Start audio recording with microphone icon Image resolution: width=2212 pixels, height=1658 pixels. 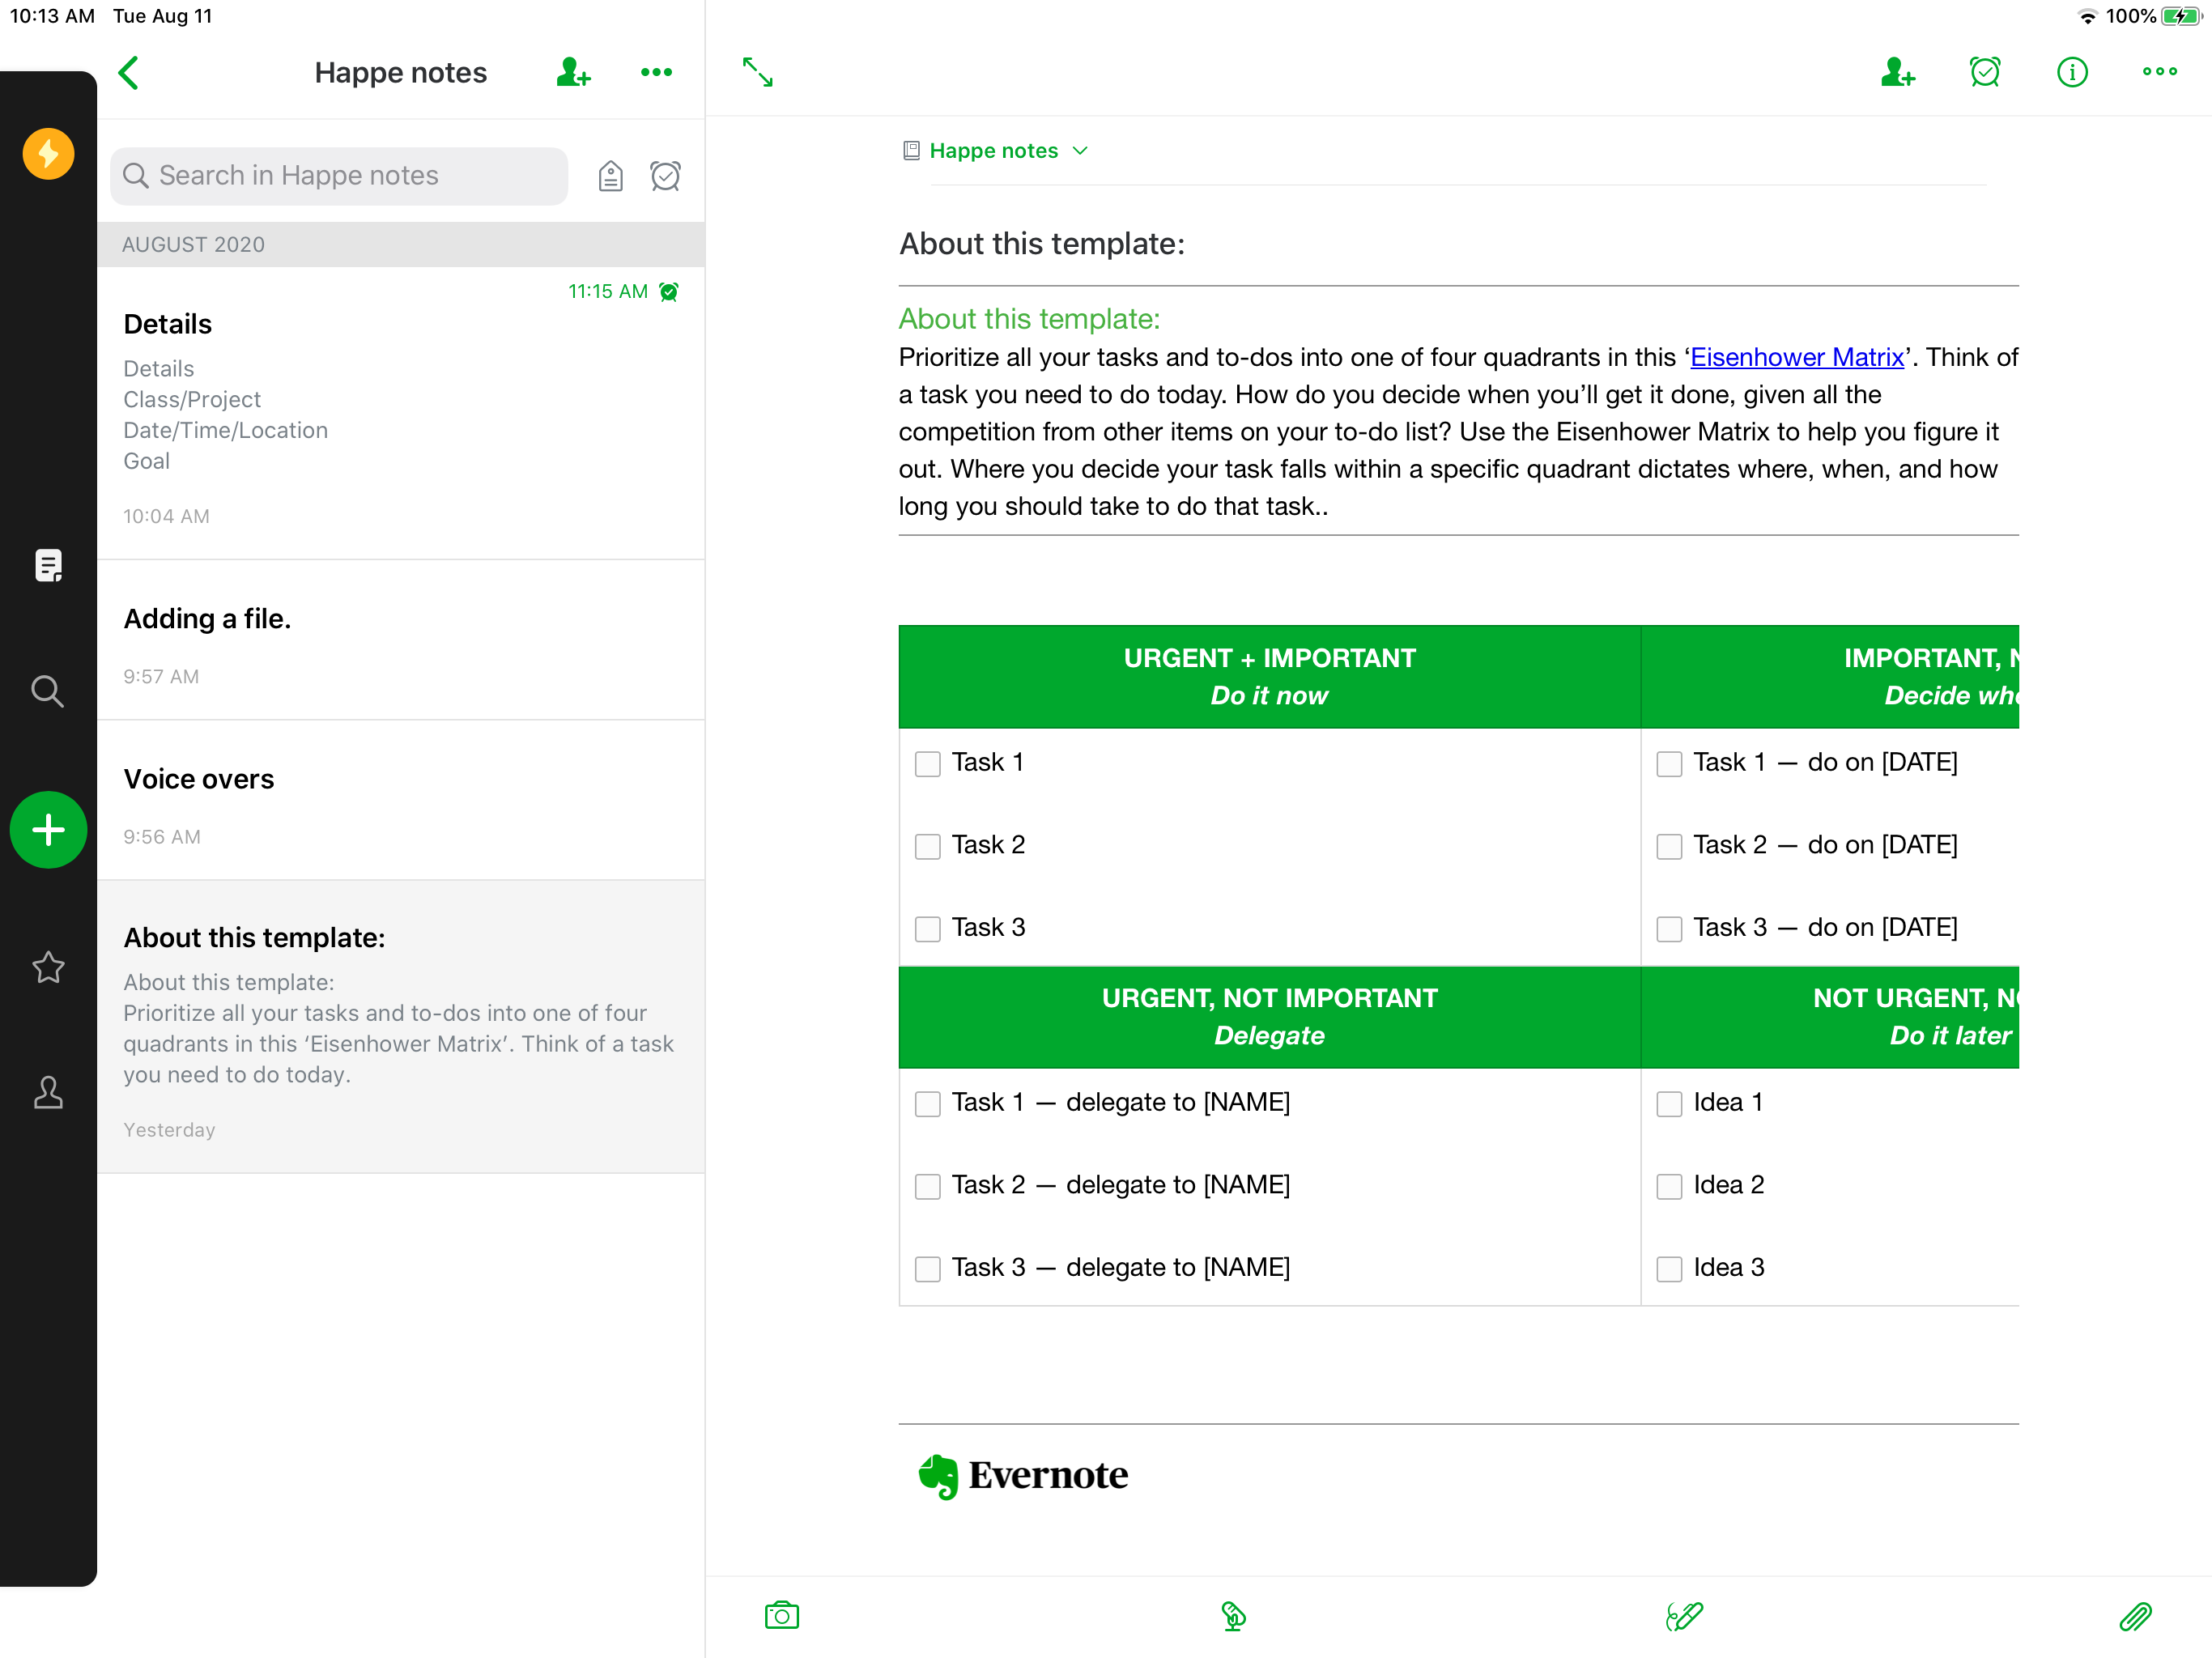tap(1233, 1615)
